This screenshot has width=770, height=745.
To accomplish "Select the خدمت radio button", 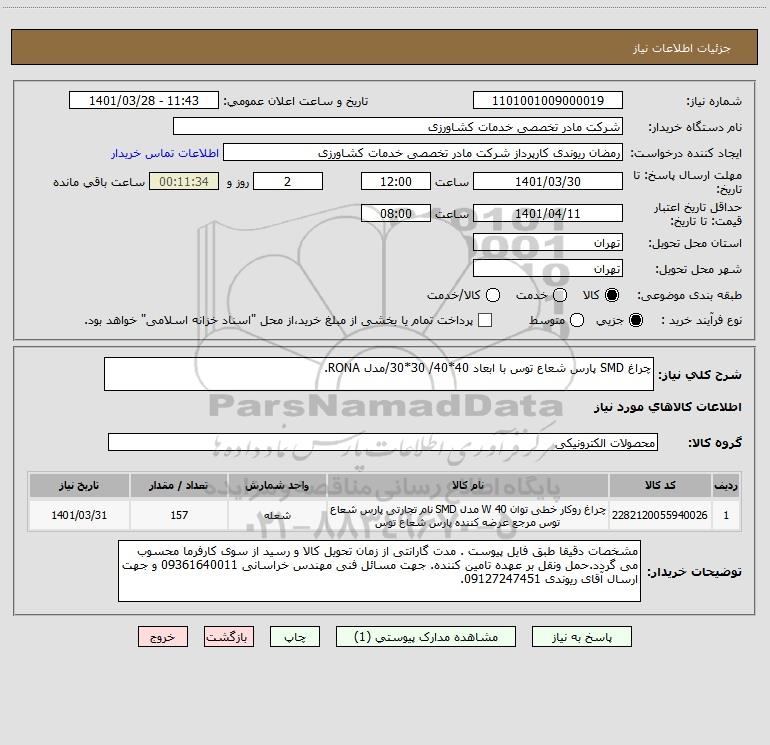I will (560, 295).
